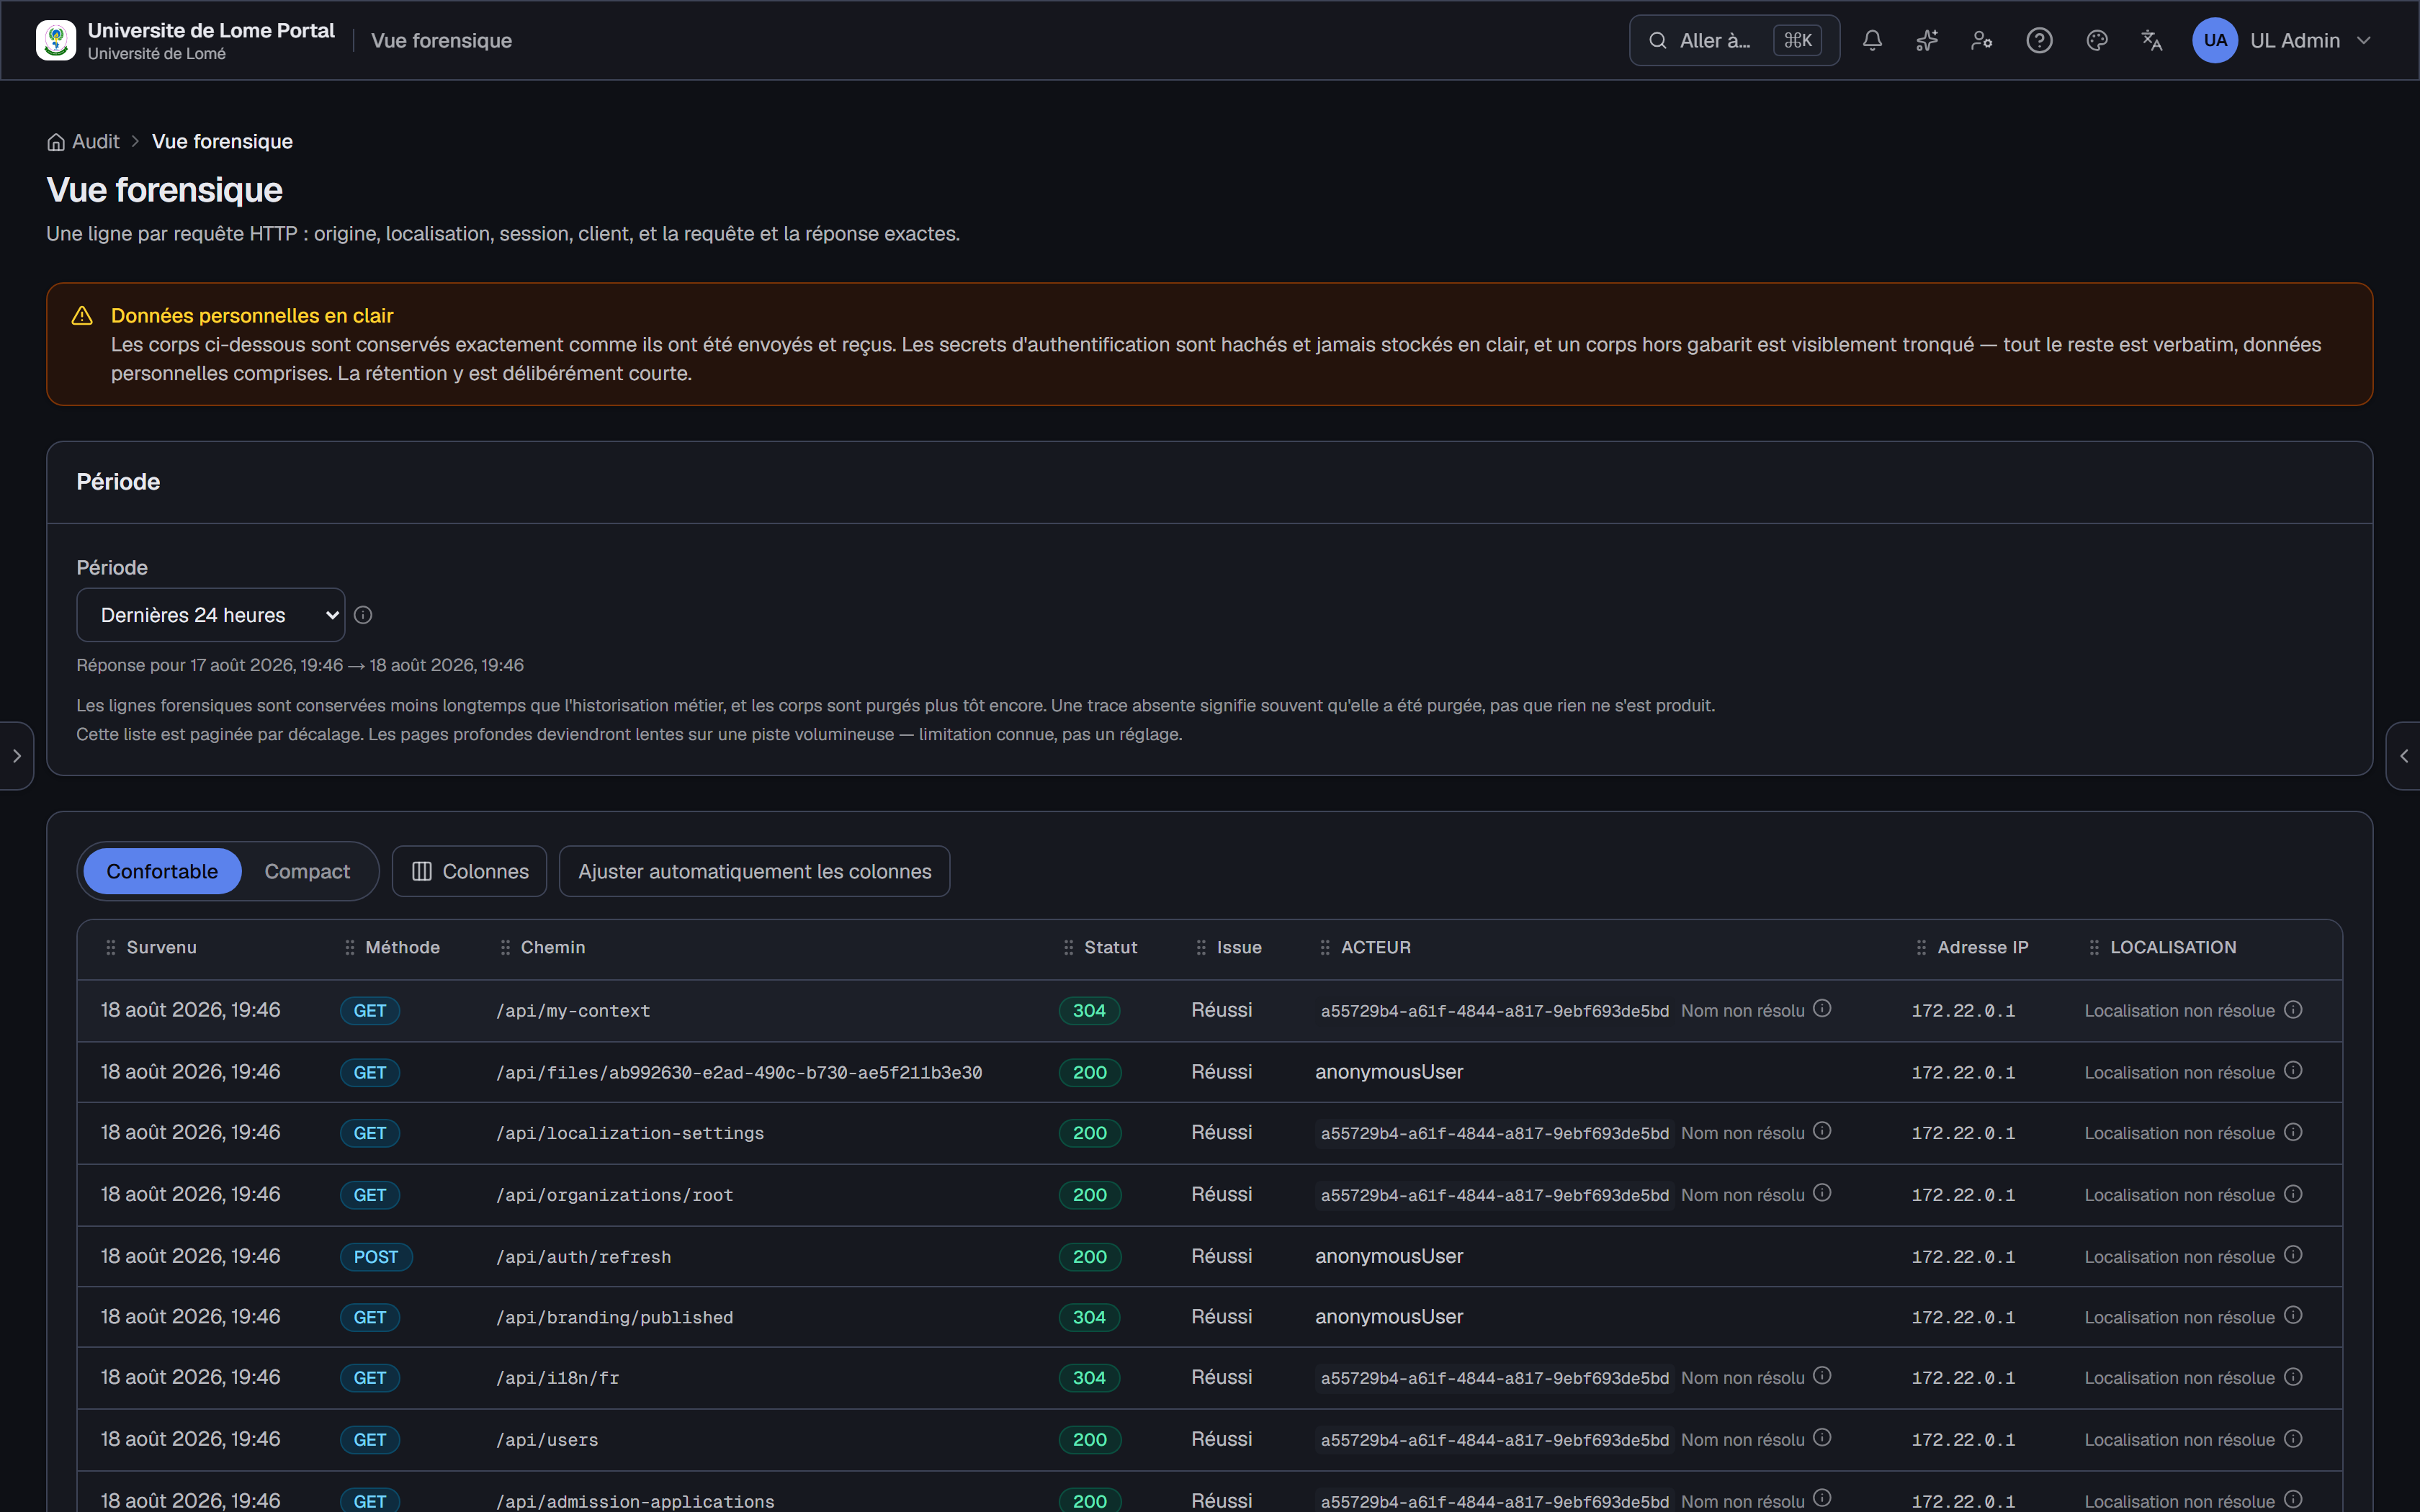Click IP 172.22.0.1 on /api/i18n/fr row
The width and height of the screenshot is (2420, 1512).
click(1963, 1378)
